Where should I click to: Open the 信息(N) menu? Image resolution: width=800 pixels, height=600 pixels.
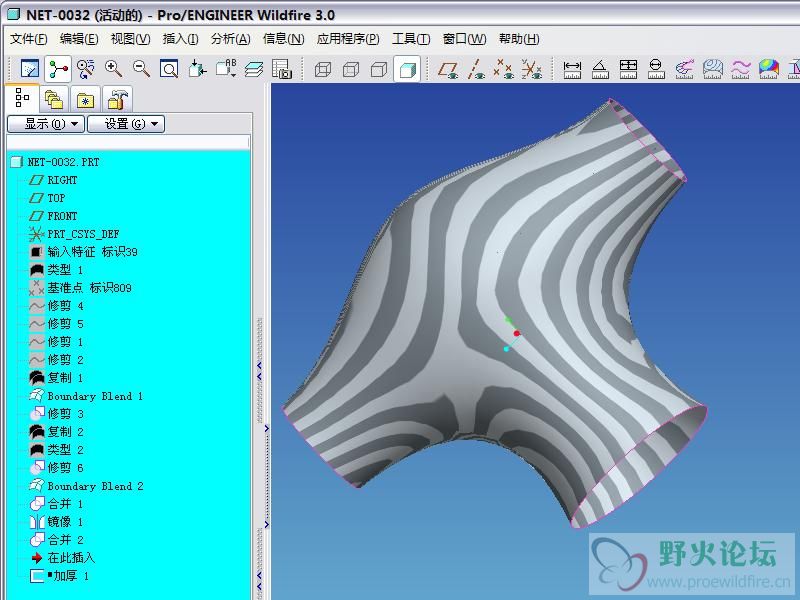pyautogui.click(x=283, y=39)
